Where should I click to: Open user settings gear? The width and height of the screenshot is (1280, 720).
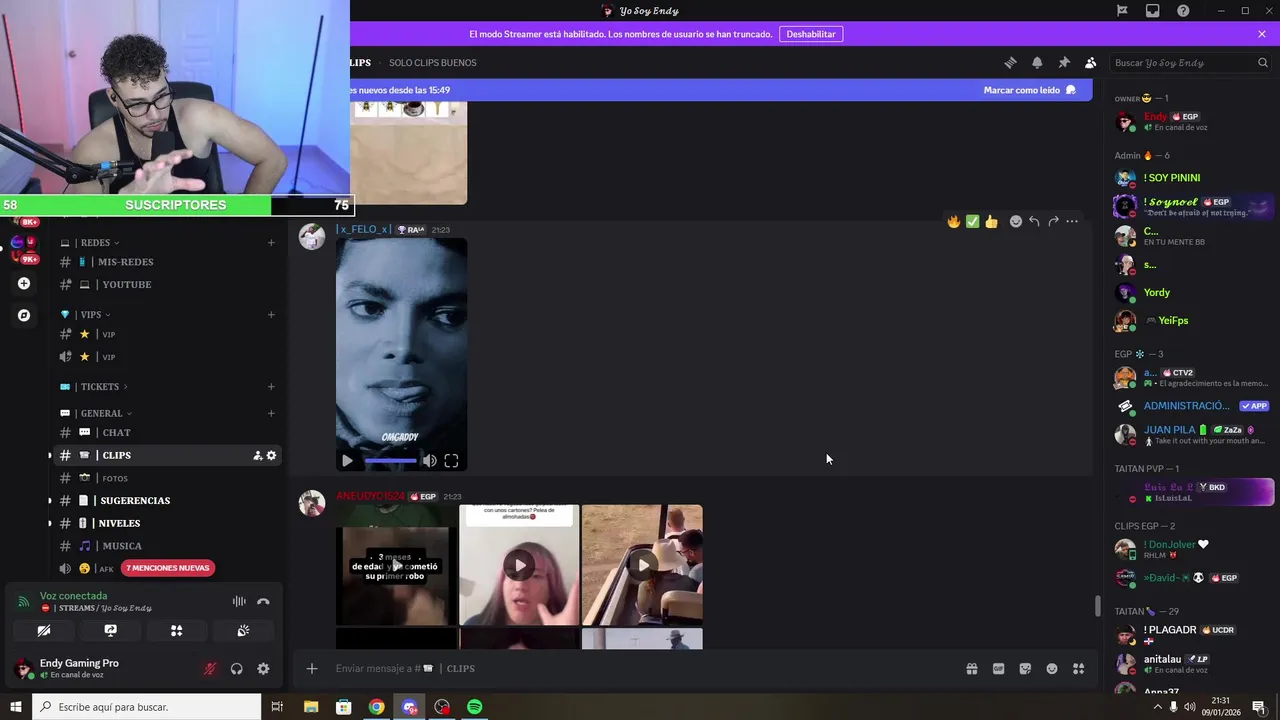tap(263, 669)
